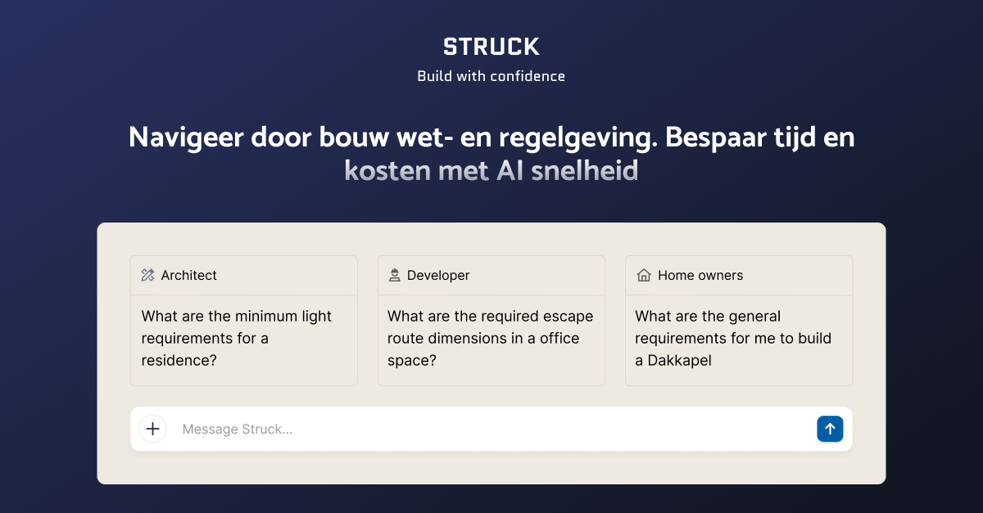Select the Architect category header

pyautogui.click(x=244, y=275)
